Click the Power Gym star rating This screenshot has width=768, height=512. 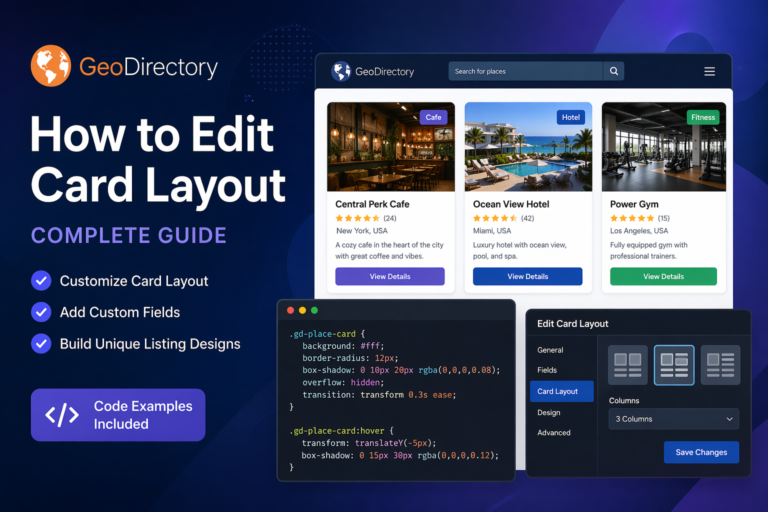pyautogui.click(x=632, y=218)
